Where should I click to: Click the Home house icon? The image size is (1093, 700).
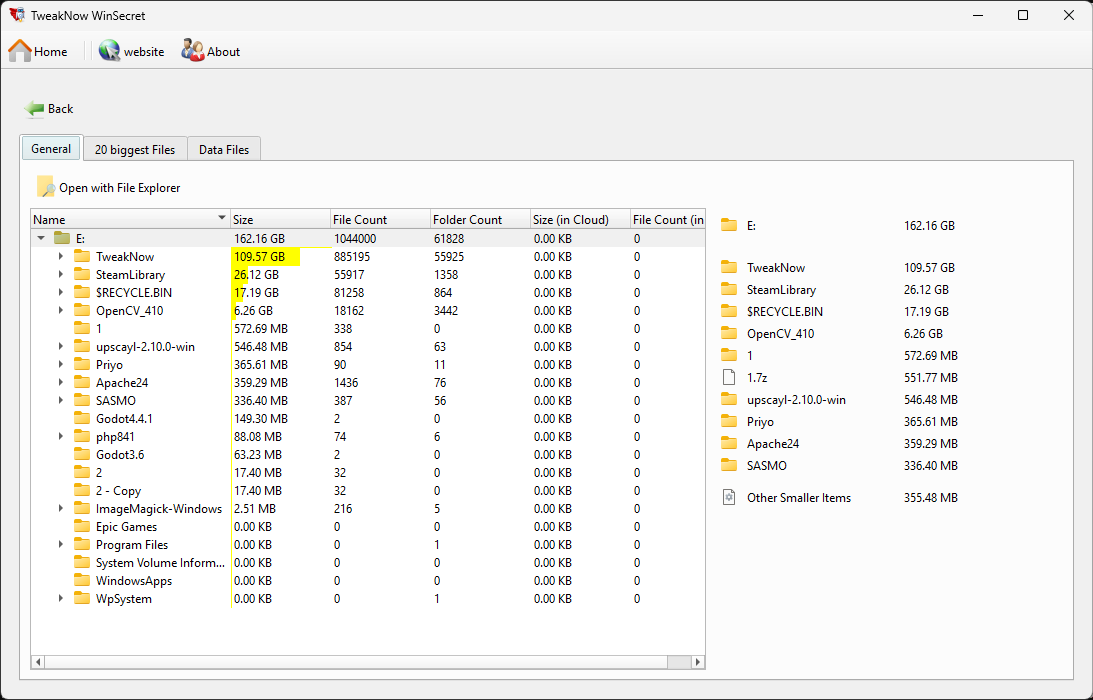20,51
